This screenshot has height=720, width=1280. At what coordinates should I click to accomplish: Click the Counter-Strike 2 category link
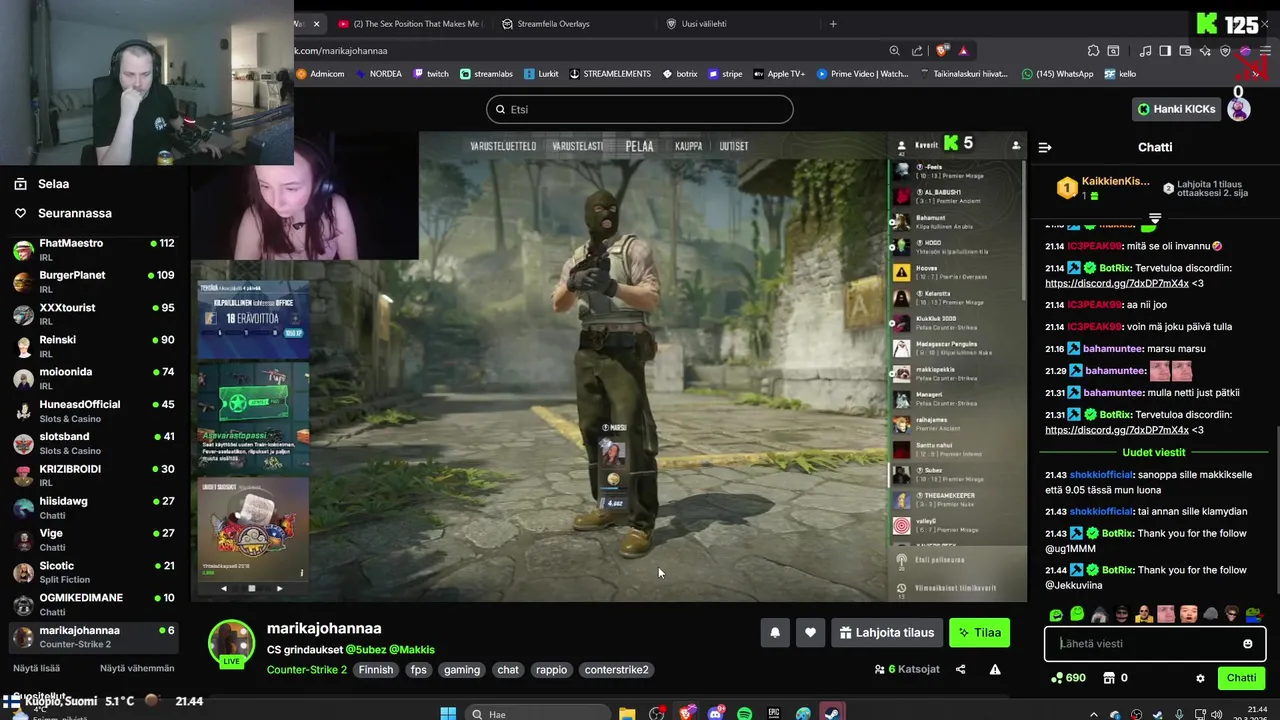[307, 670]
